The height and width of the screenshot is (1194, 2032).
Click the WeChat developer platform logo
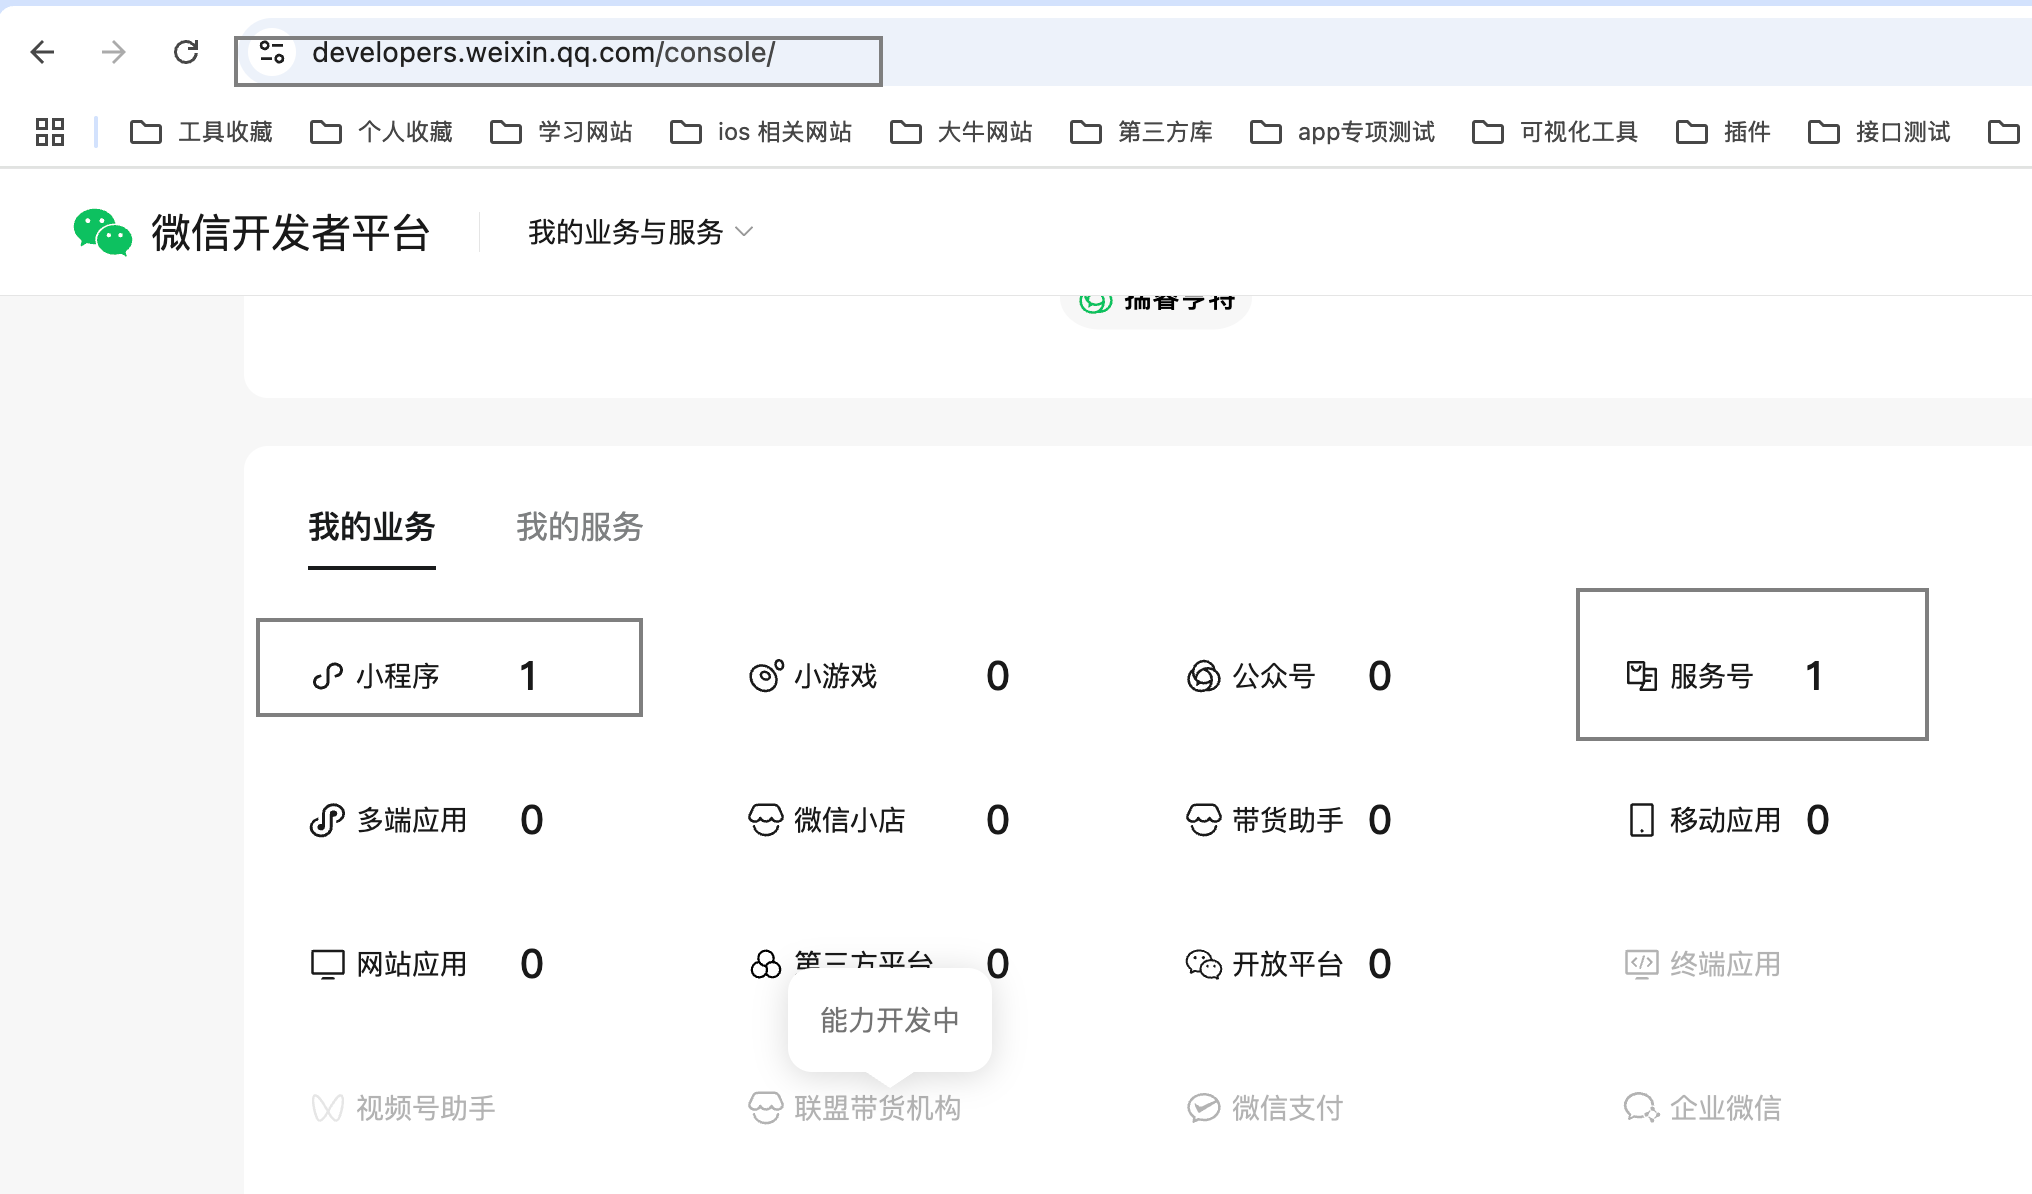click(103, 232)
